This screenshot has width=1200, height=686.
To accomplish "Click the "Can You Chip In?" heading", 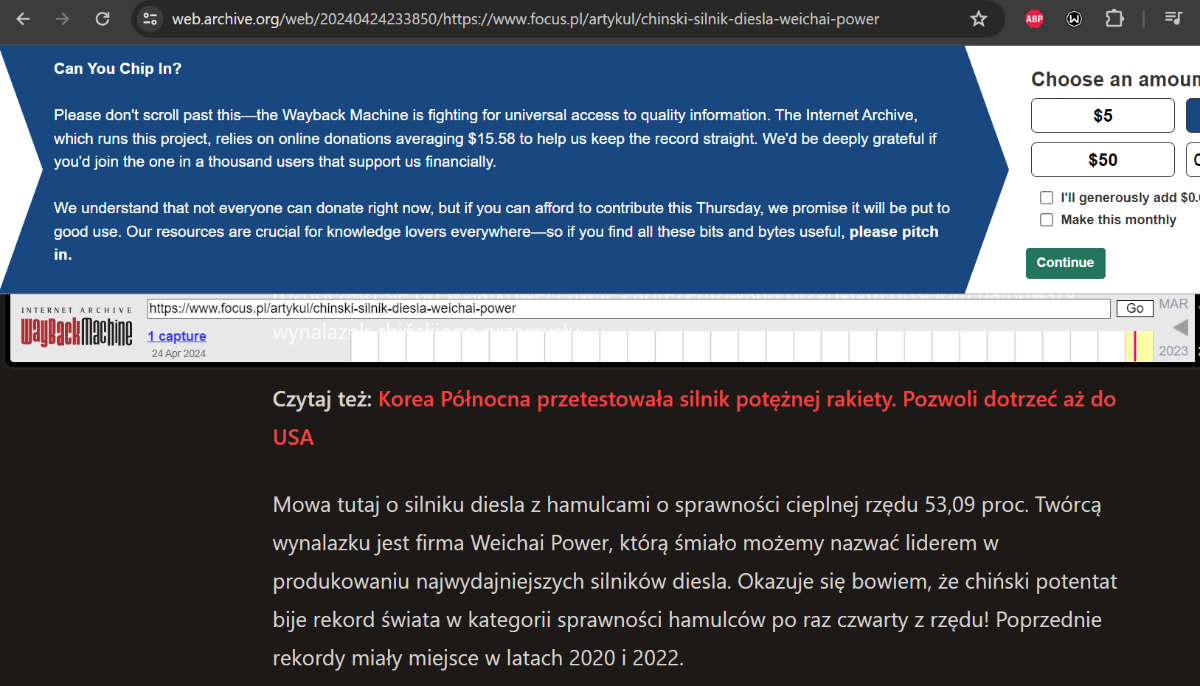I will (x=118, y=69).
